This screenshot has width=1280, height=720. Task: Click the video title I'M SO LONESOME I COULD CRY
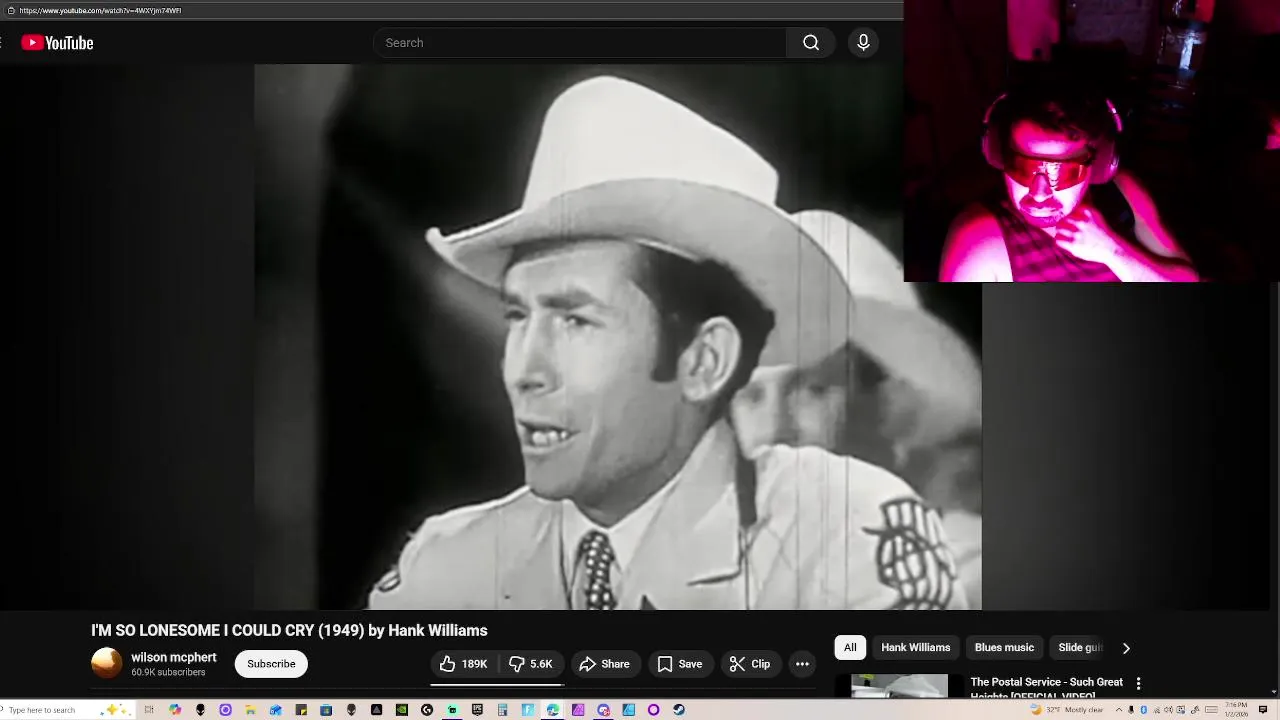(x=289, y=630)
